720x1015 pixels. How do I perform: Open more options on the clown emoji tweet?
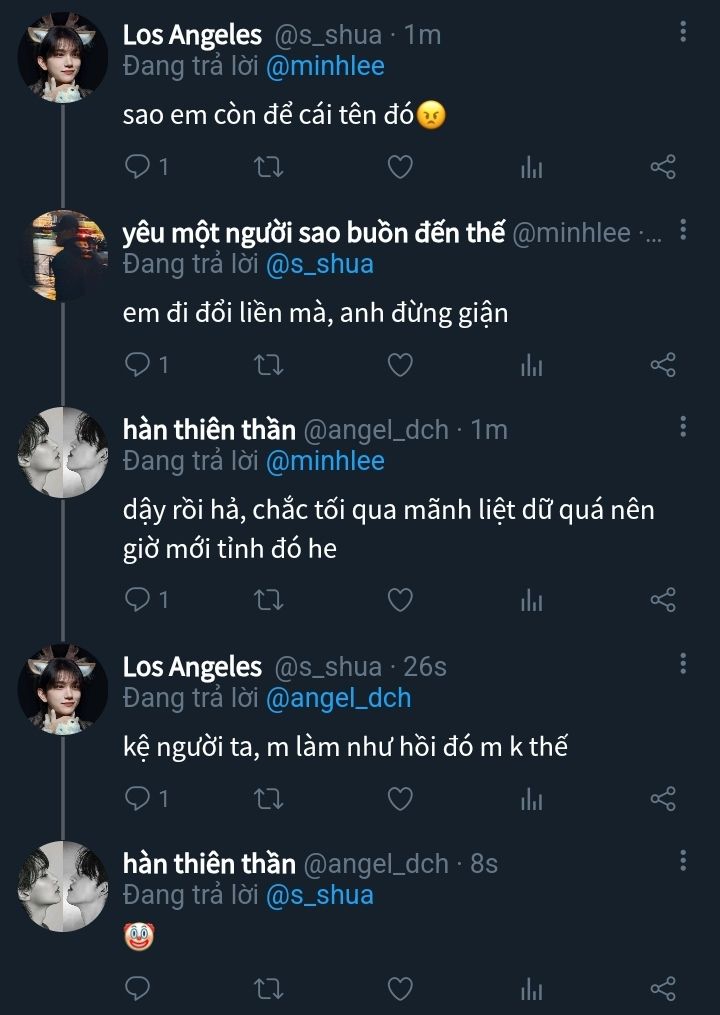pyautogui.click(x=683, y=861)
